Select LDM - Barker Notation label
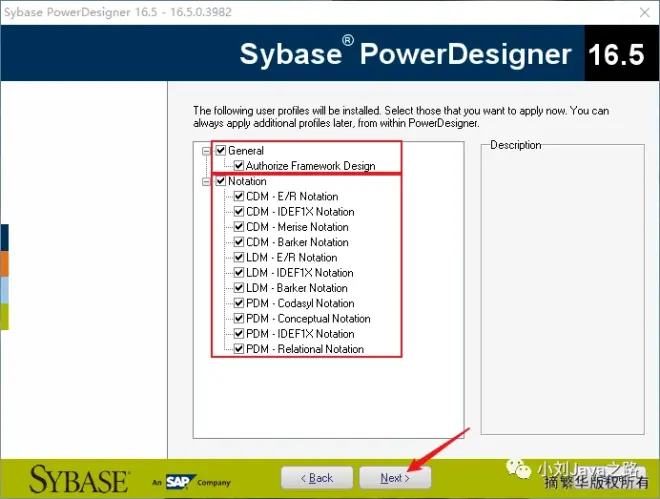The image size is (660, 499). [x=297, y=288]
